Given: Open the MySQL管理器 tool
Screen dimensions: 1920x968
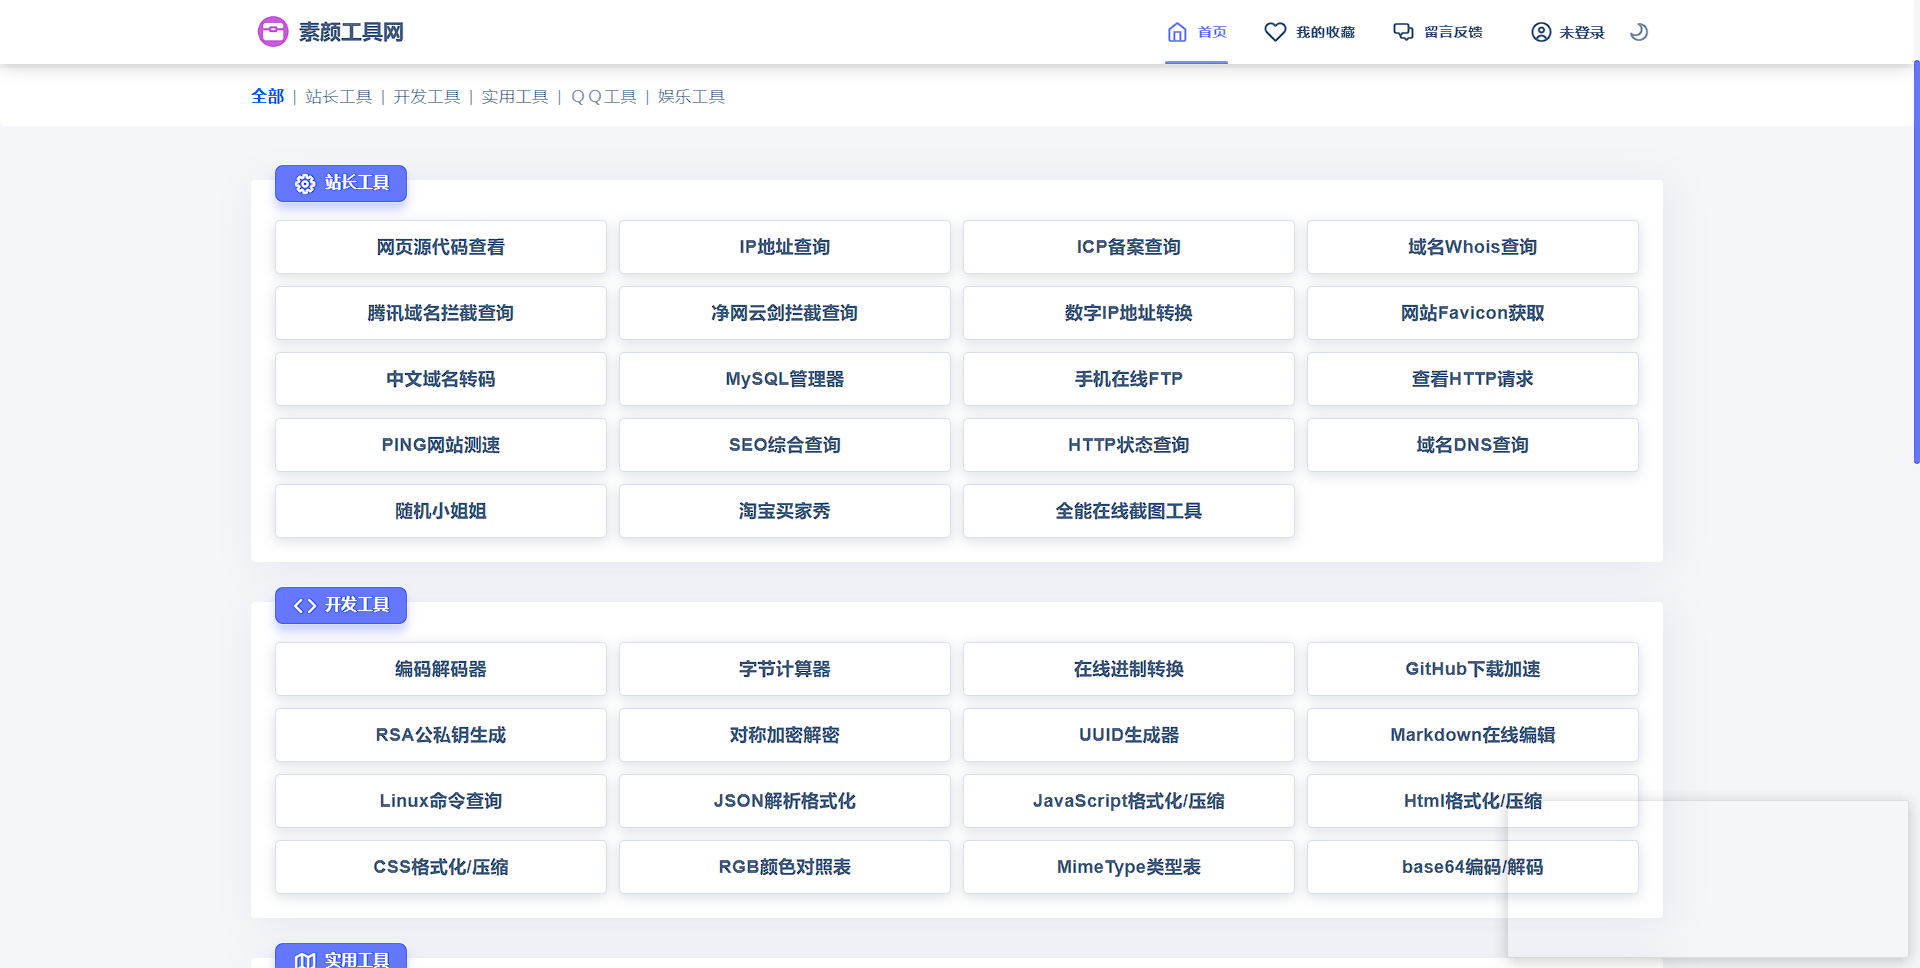Looking at the screenshot, I should [785, 379].
